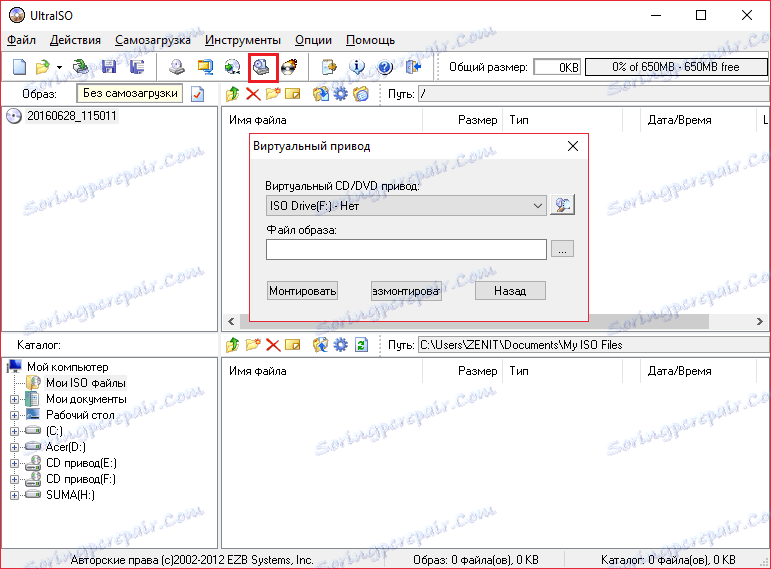Click the Convert image monitor icon

point(205,67)
